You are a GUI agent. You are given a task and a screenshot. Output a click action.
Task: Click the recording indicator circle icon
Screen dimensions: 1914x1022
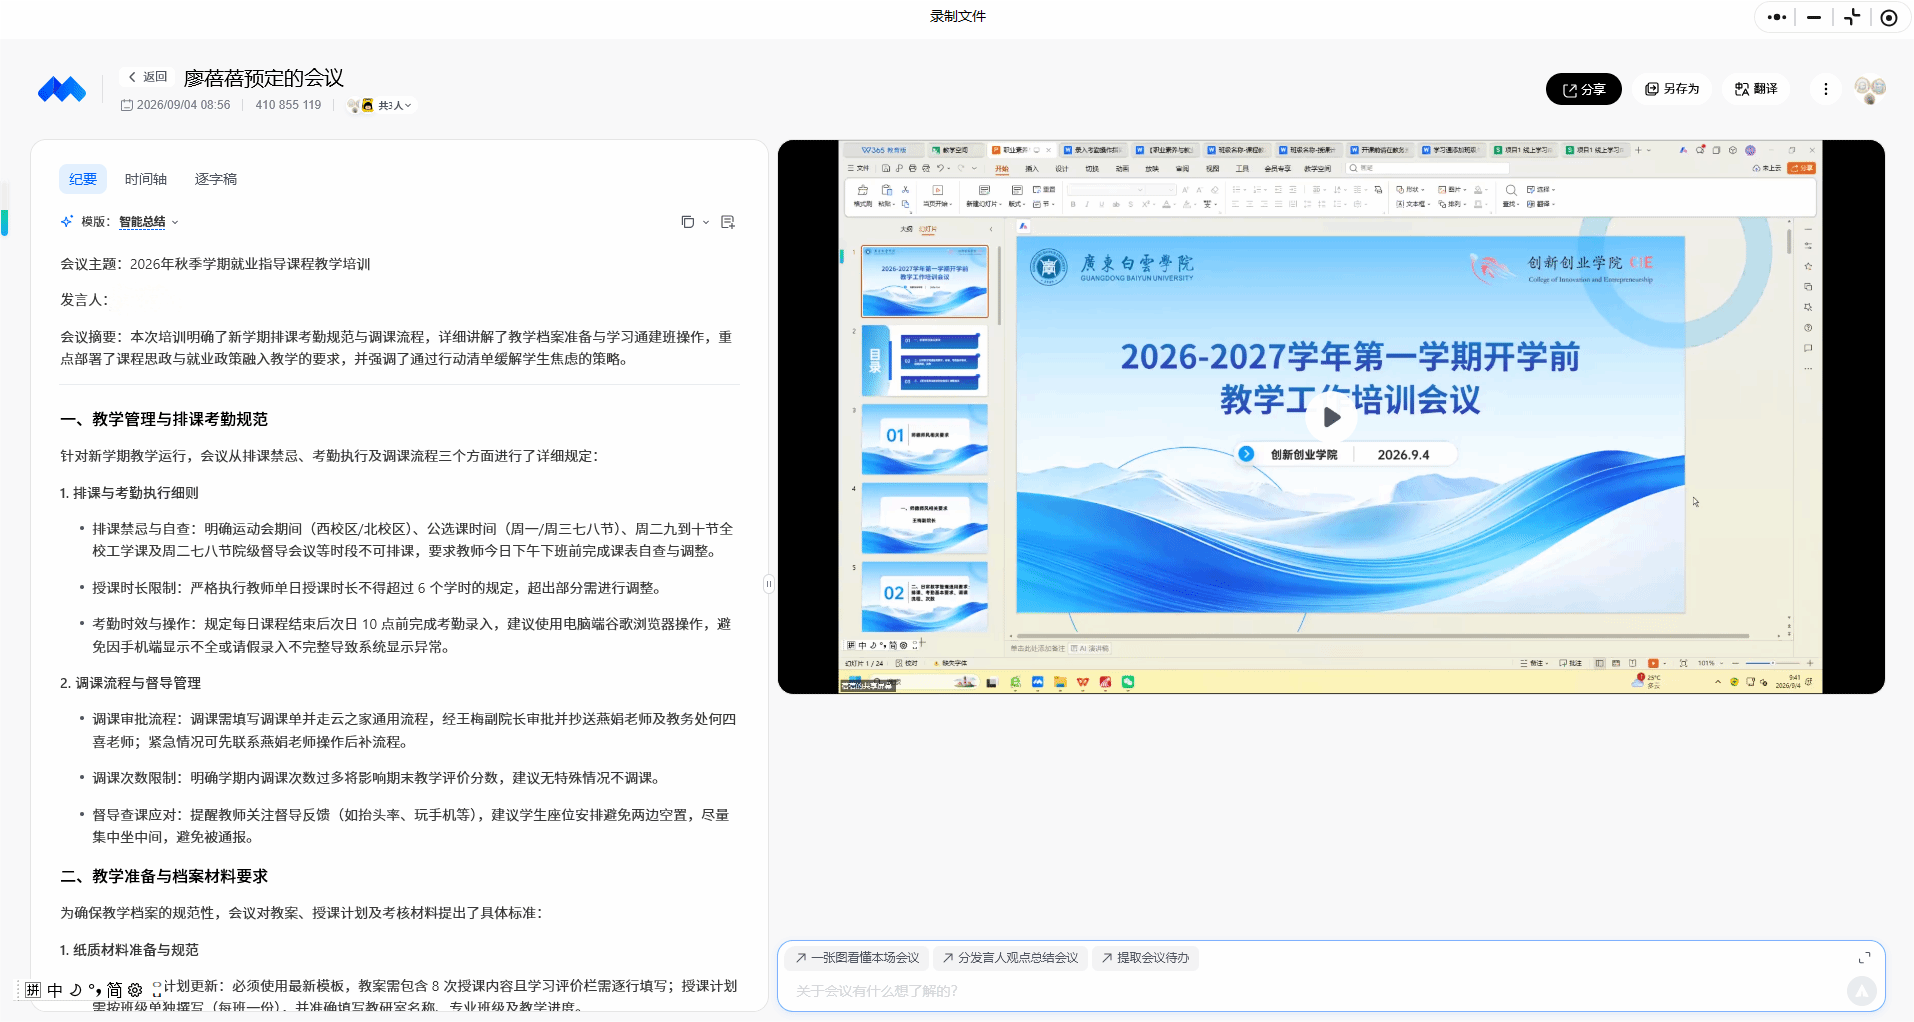coord(1889,17)
